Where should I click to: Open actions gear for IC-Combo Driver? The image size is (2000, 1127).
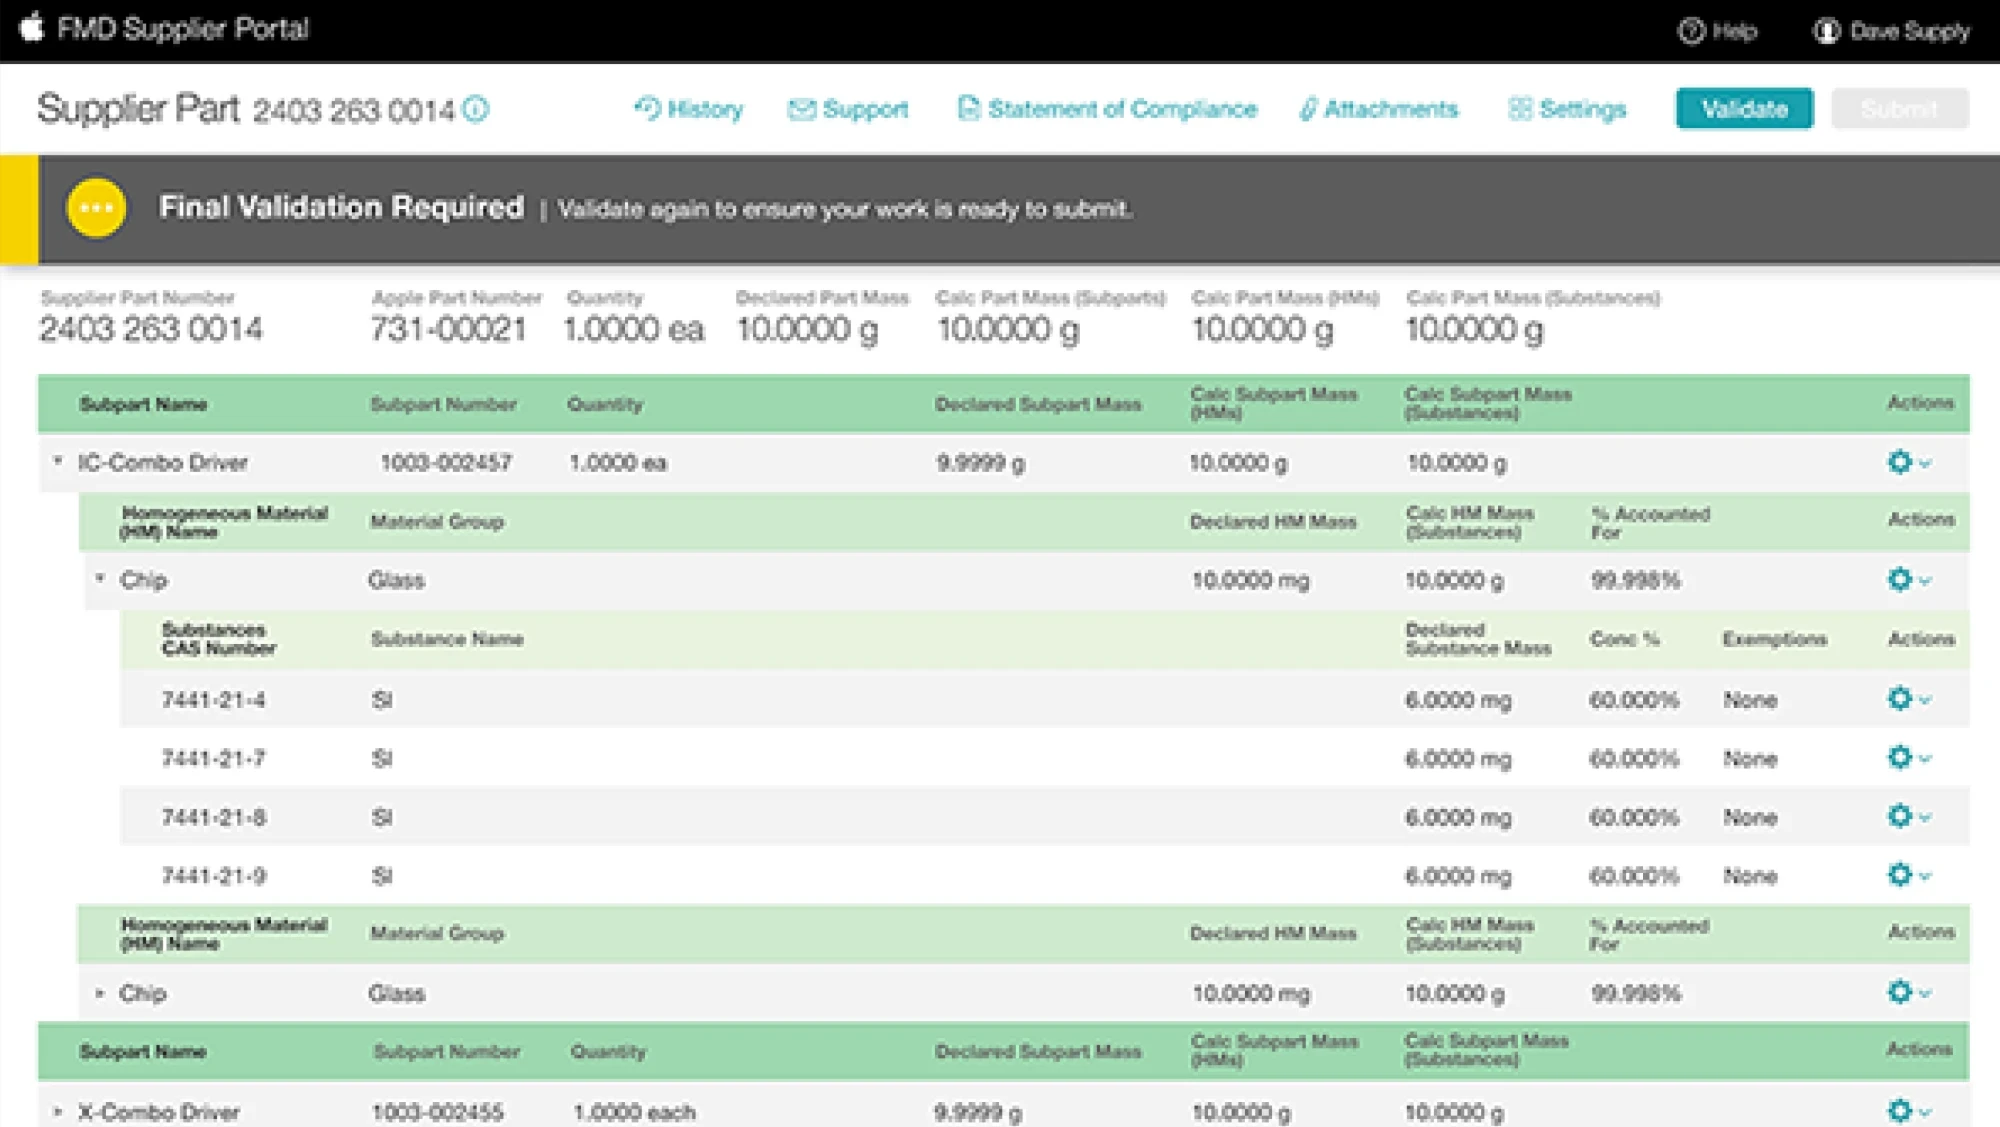point(1909,462)
